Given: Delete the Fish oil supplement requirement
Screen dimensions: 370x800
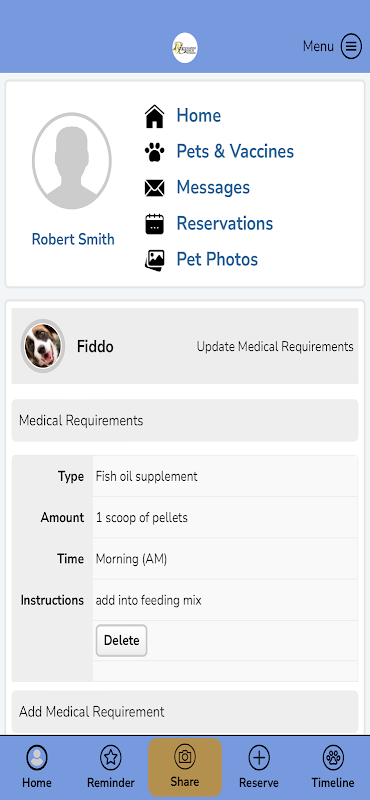Looking at the screenshot, I should click(121, 640).
